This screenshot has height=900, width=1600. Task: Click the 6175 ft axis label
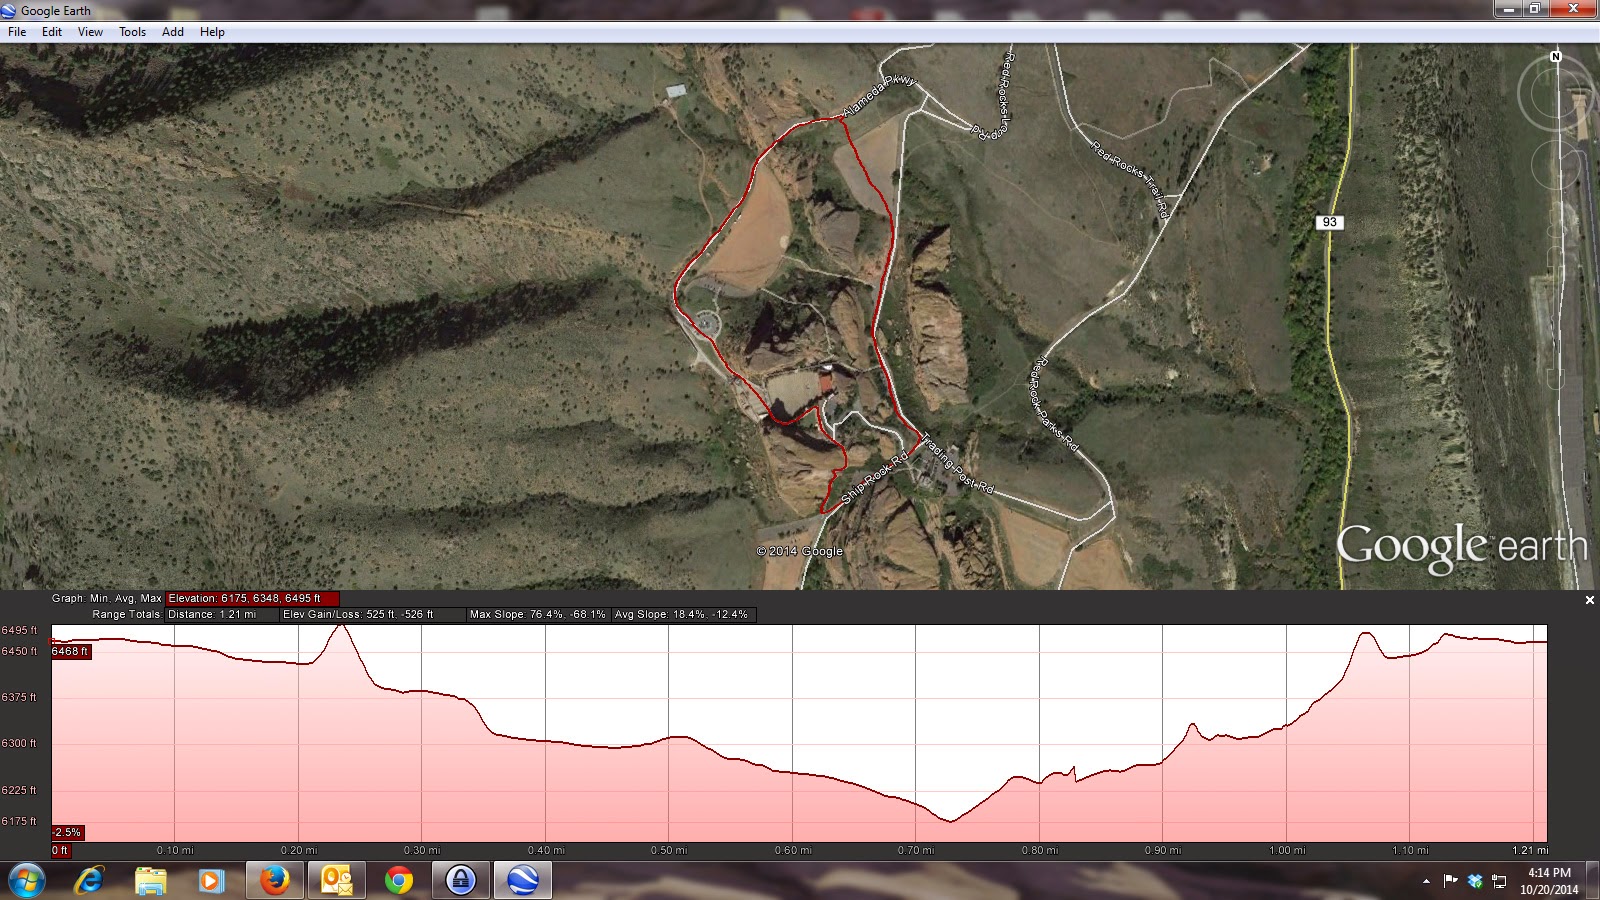click(19, 822)
